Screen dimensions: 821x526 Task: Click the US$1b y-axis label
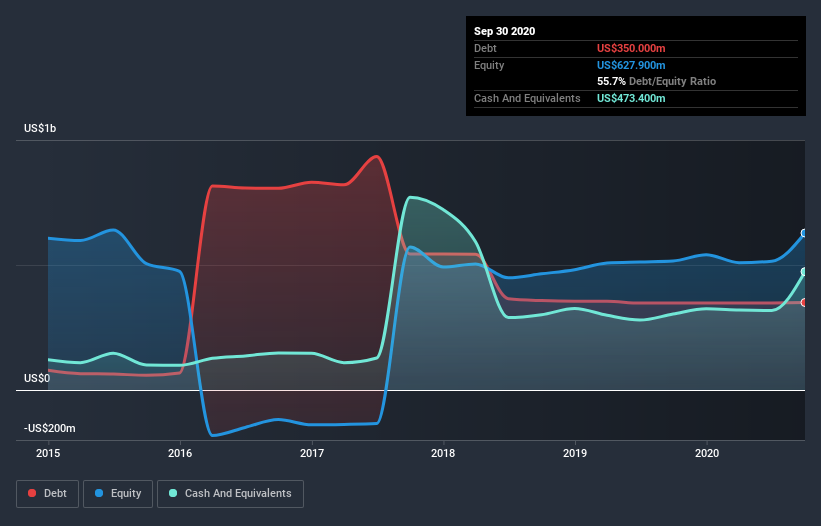click(40, 128)
